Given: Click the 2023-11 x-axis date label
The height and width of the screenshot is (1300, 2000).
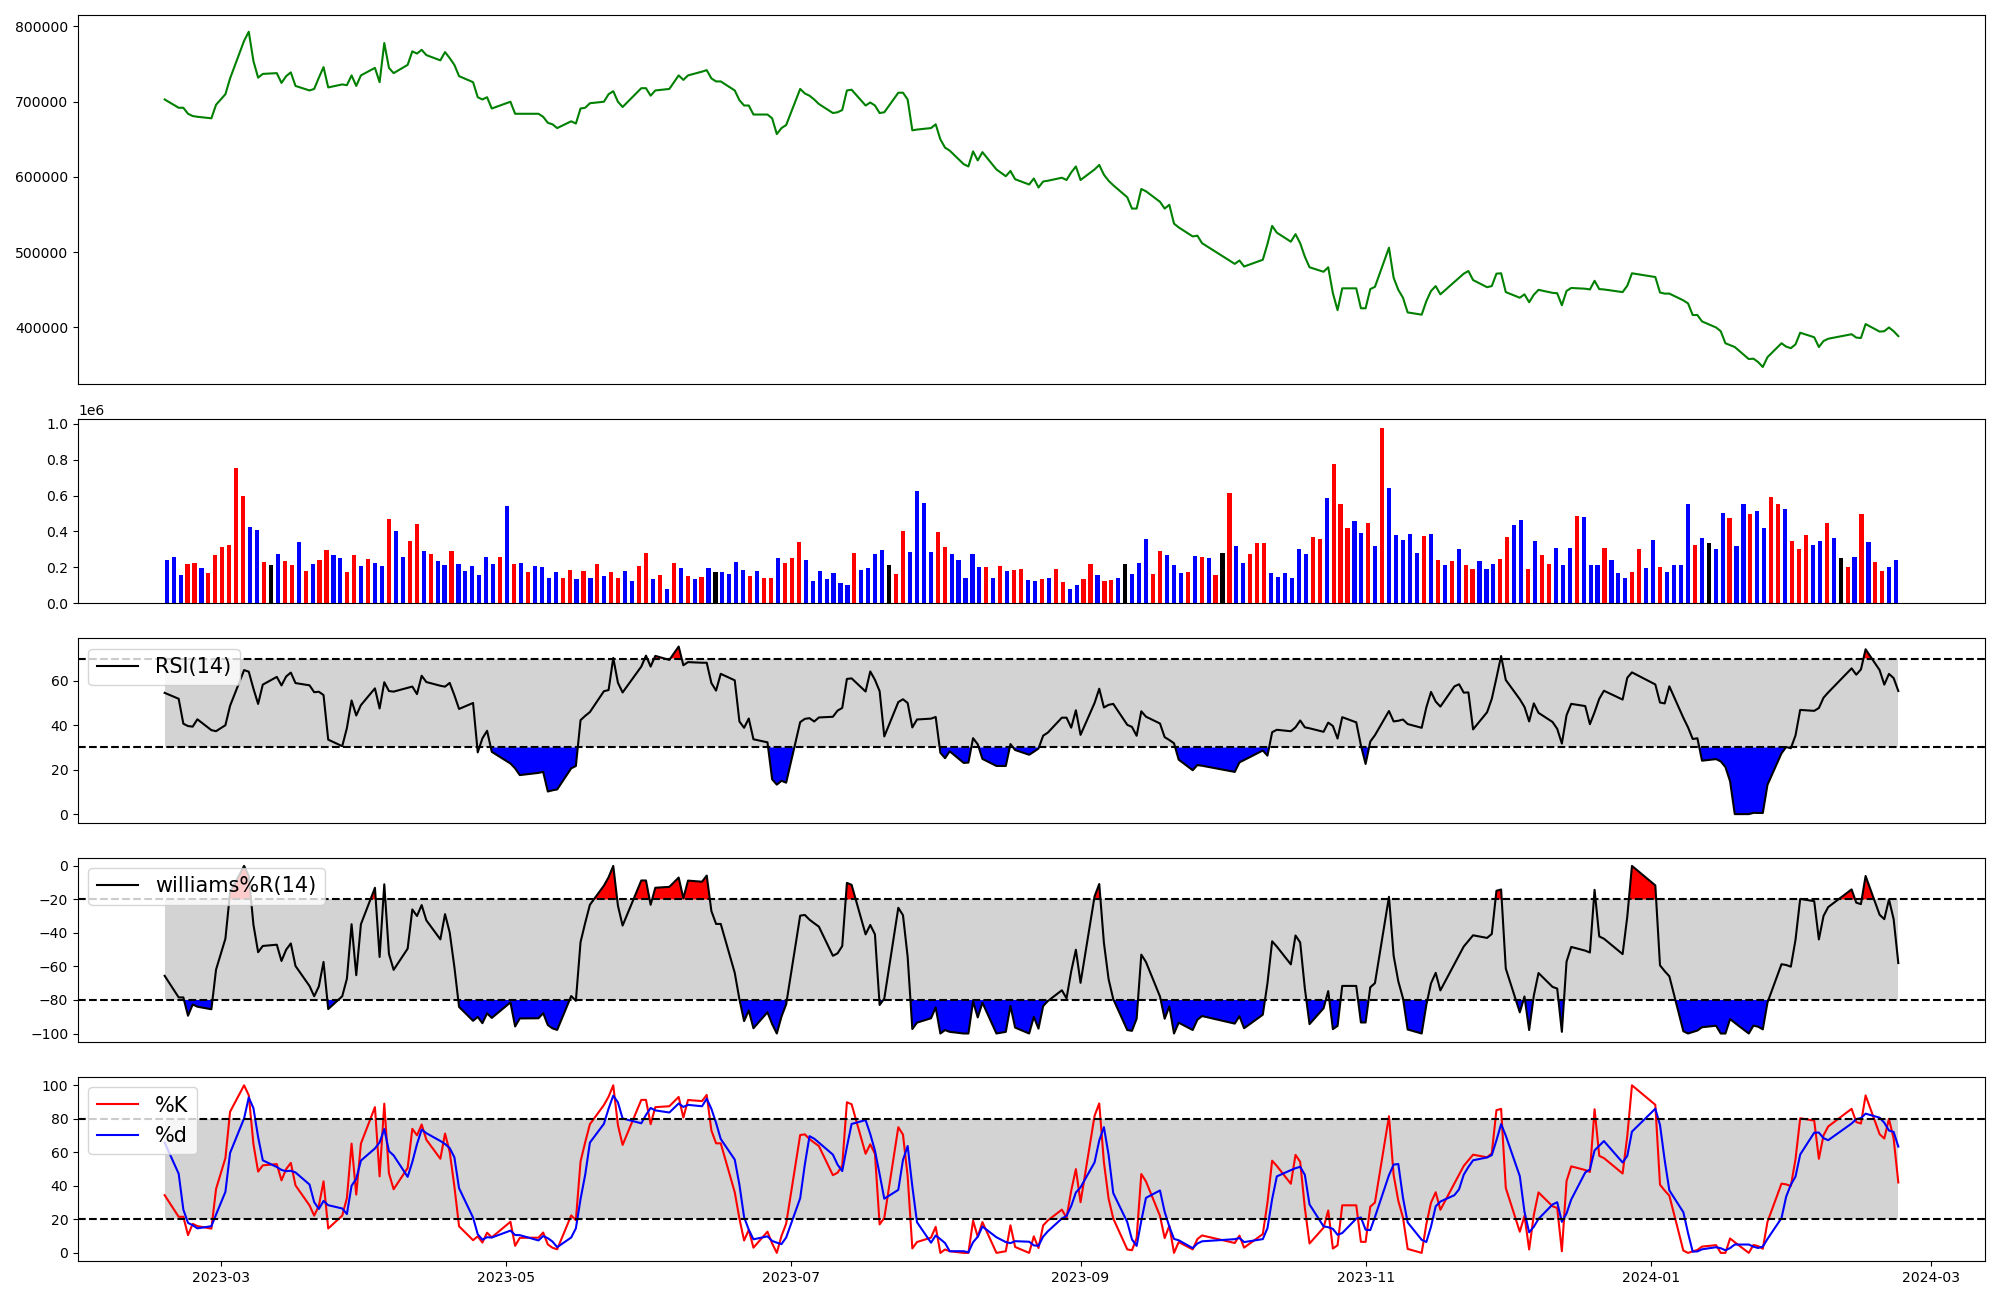Looking at the screenshot, I should pos(1366,1277).
